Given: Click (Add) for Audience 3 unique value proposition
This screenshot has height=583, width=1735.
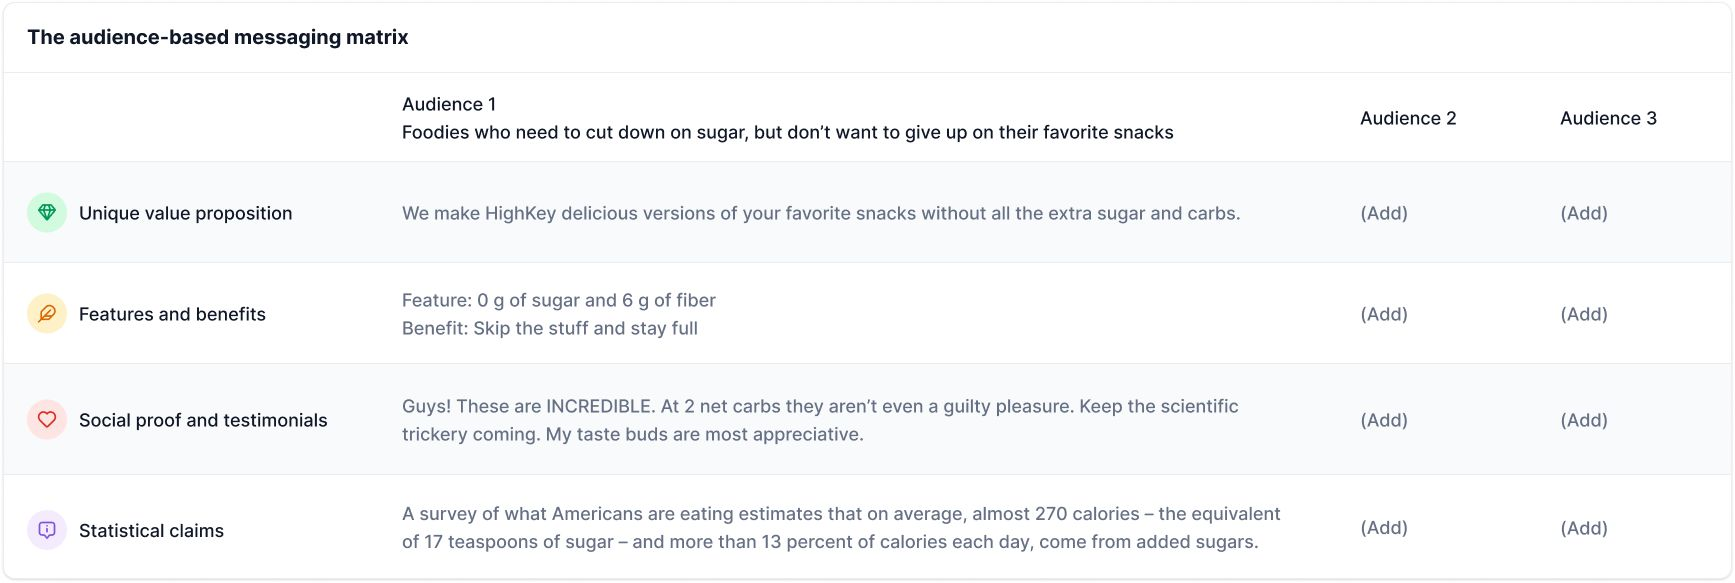Looking at the screenshot, I should [1584, 213].
